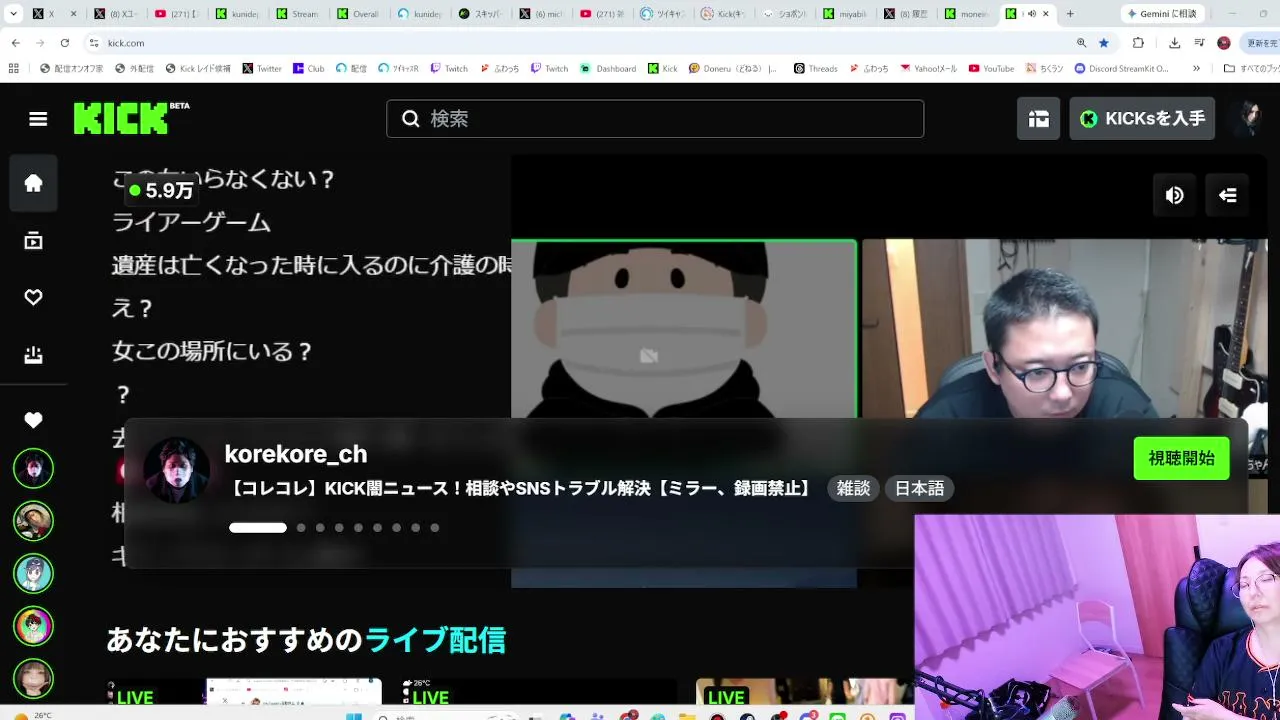
Task: Open the YouTube bookmark
Action: pos(990,69)
